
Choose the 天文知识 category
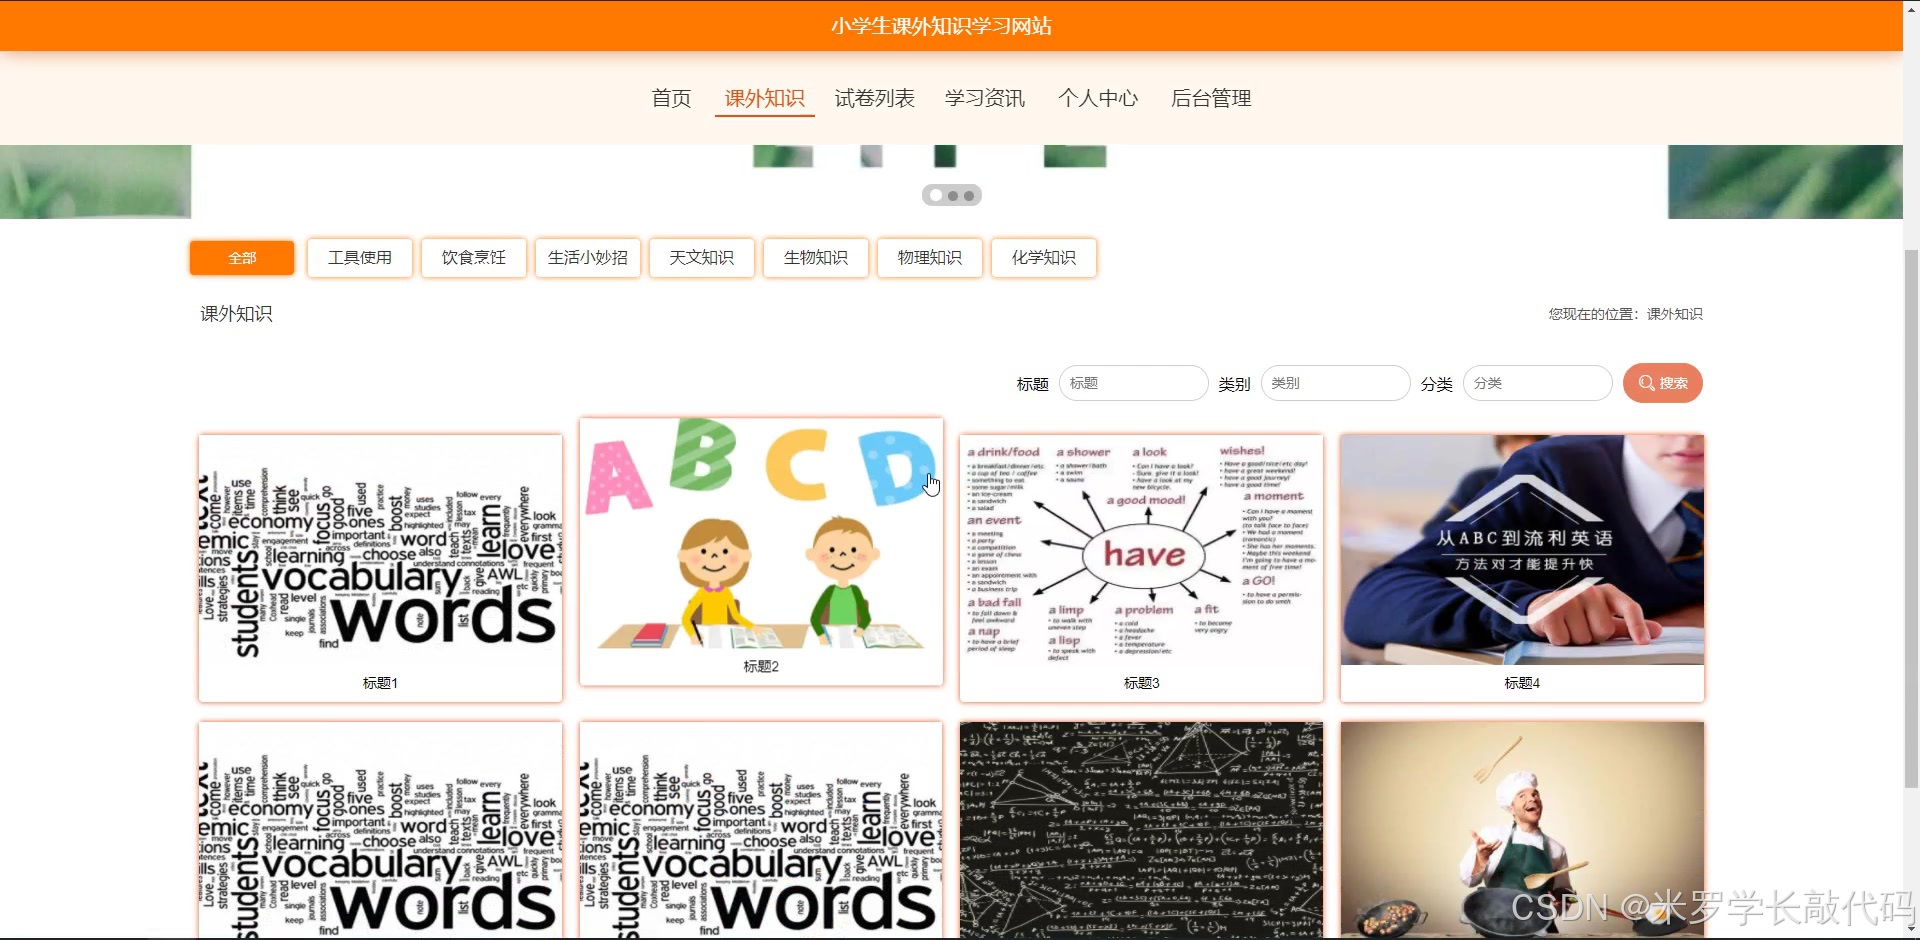[x=701, y=257]
